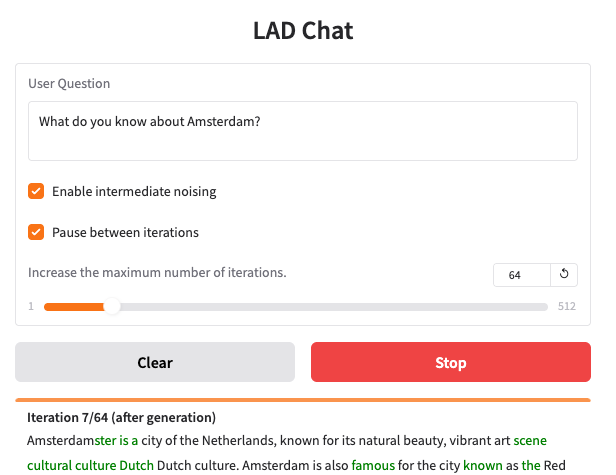
Task: Click the Iteration 7/64 status text
Action: 121,417
